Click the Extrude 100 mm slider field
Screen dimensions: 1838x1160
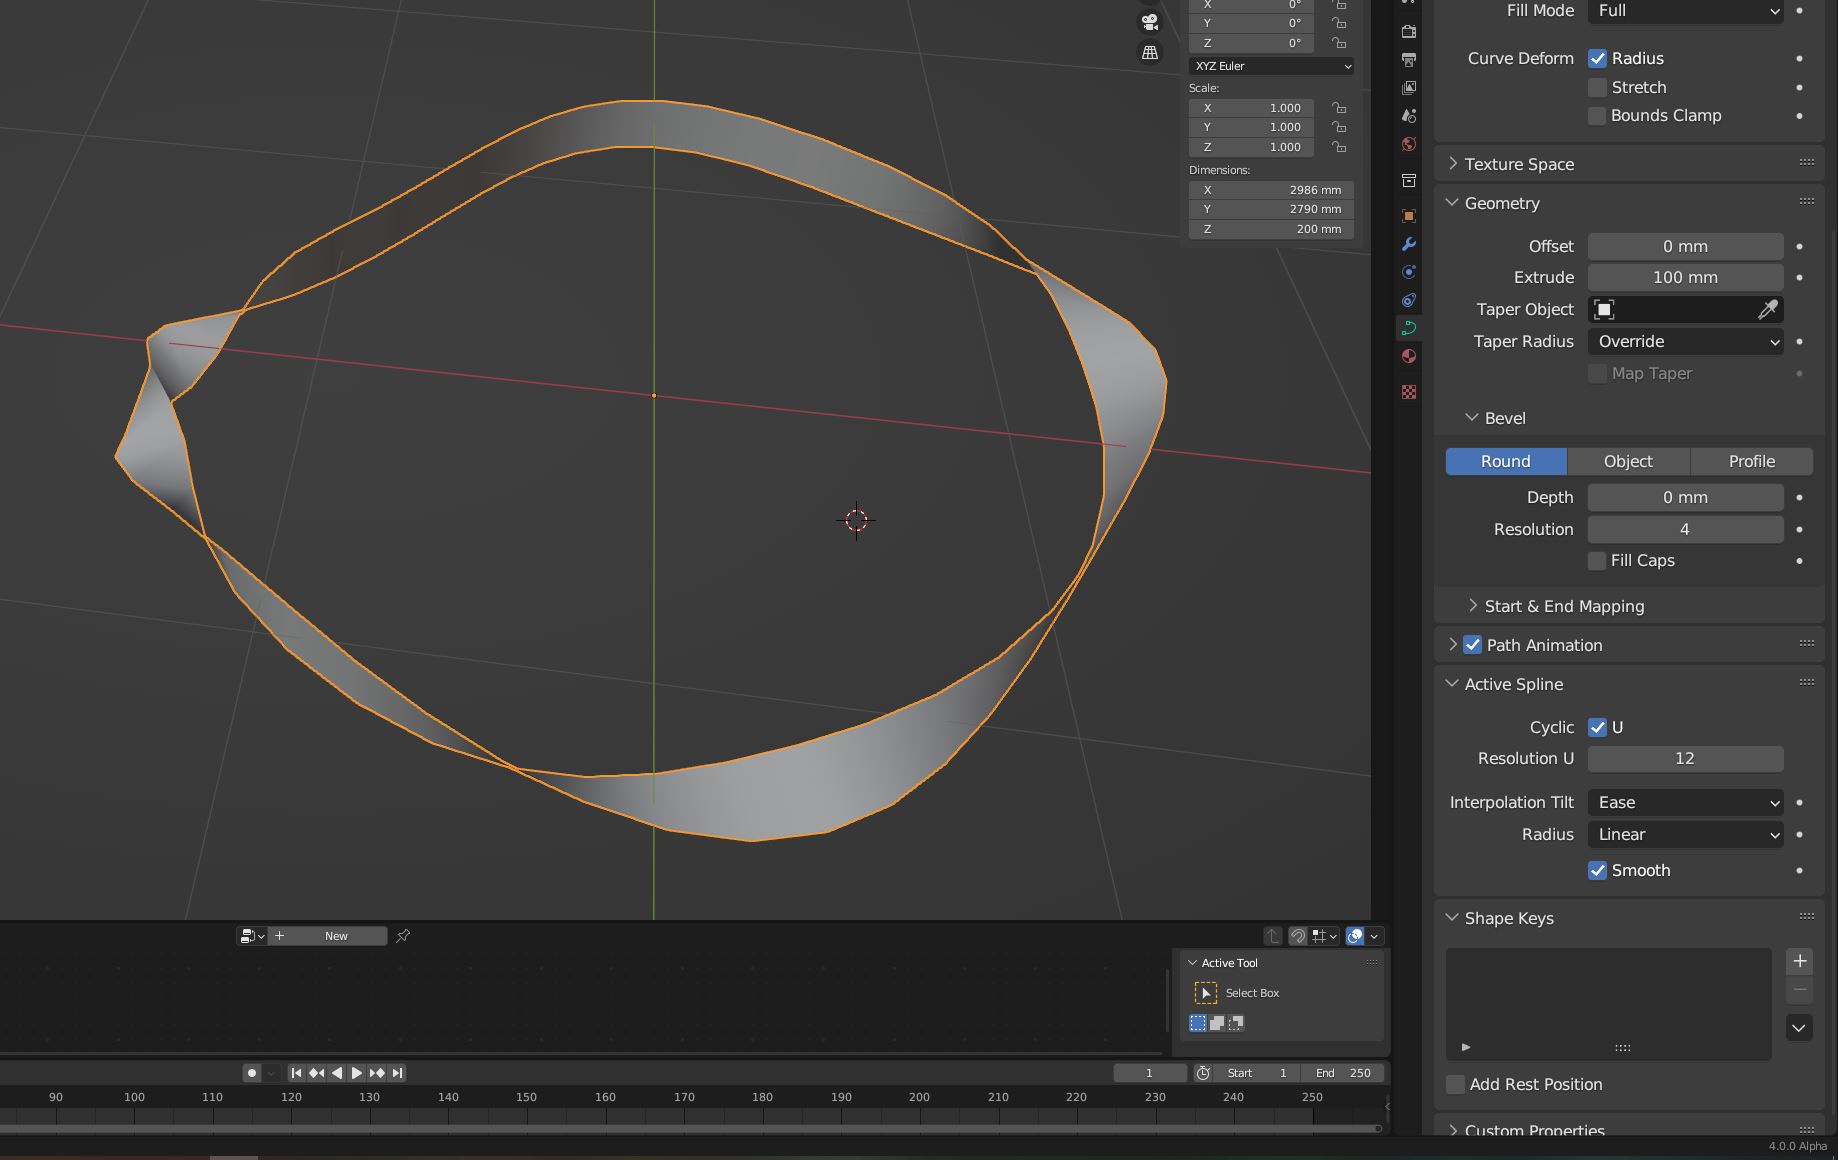click(1686, 278)
